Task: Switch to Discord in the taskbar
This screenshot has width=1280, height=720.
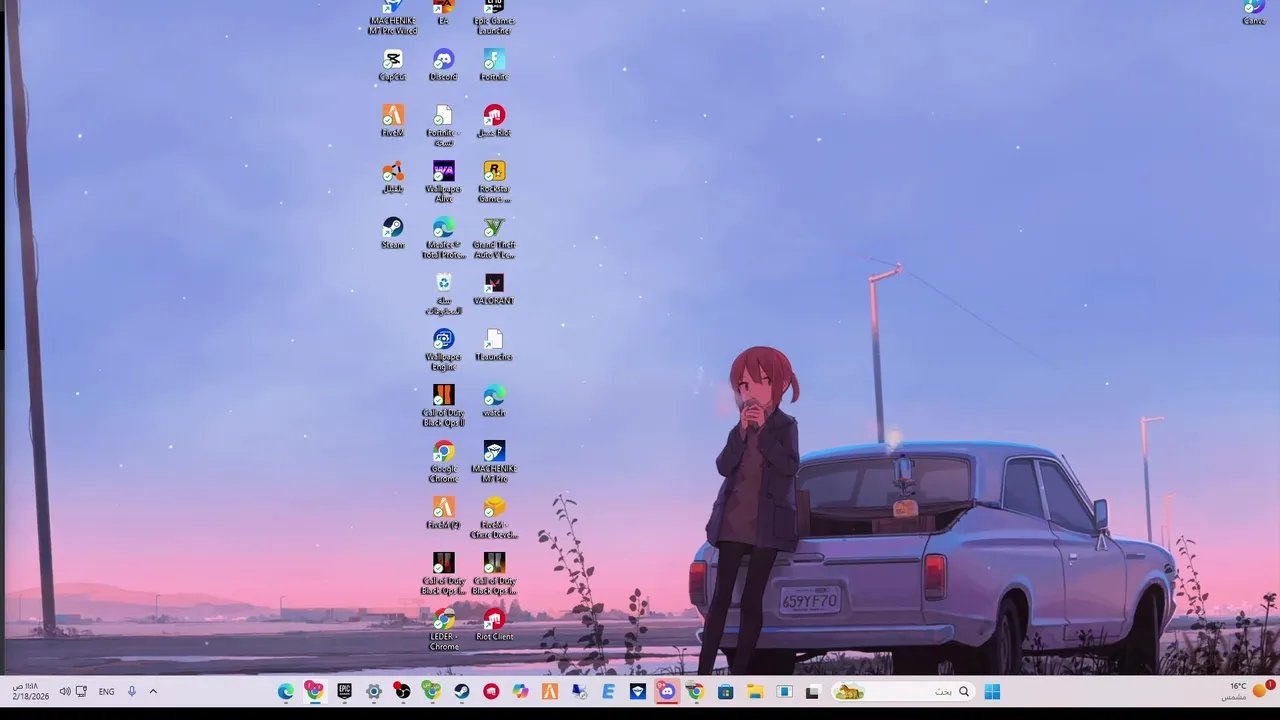Action: [x=667, y=691]
